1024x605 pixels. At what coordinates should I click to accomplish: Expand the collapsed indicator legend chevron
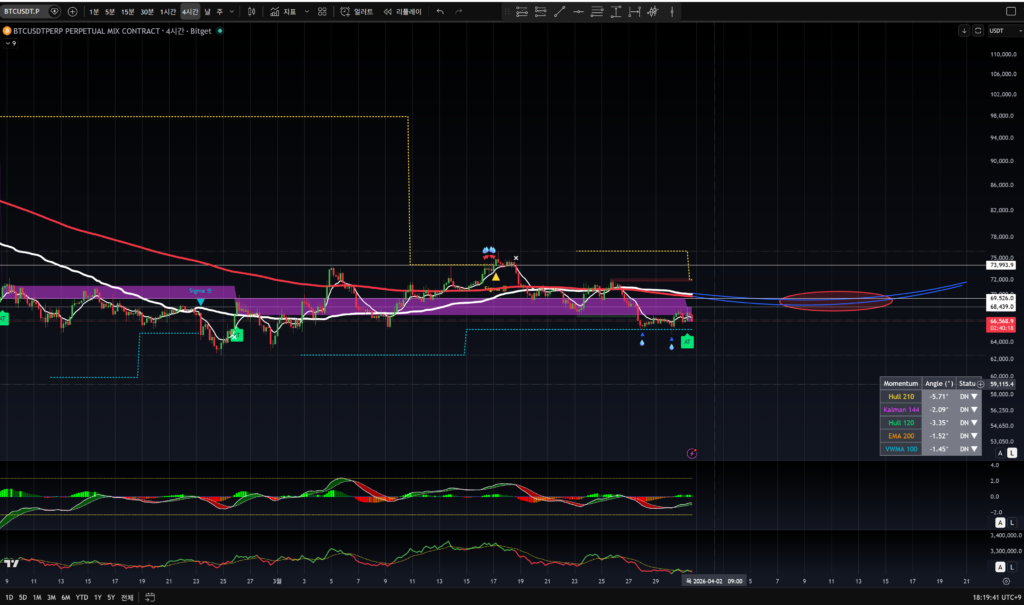pyautogui.click(x=7, y=43)
